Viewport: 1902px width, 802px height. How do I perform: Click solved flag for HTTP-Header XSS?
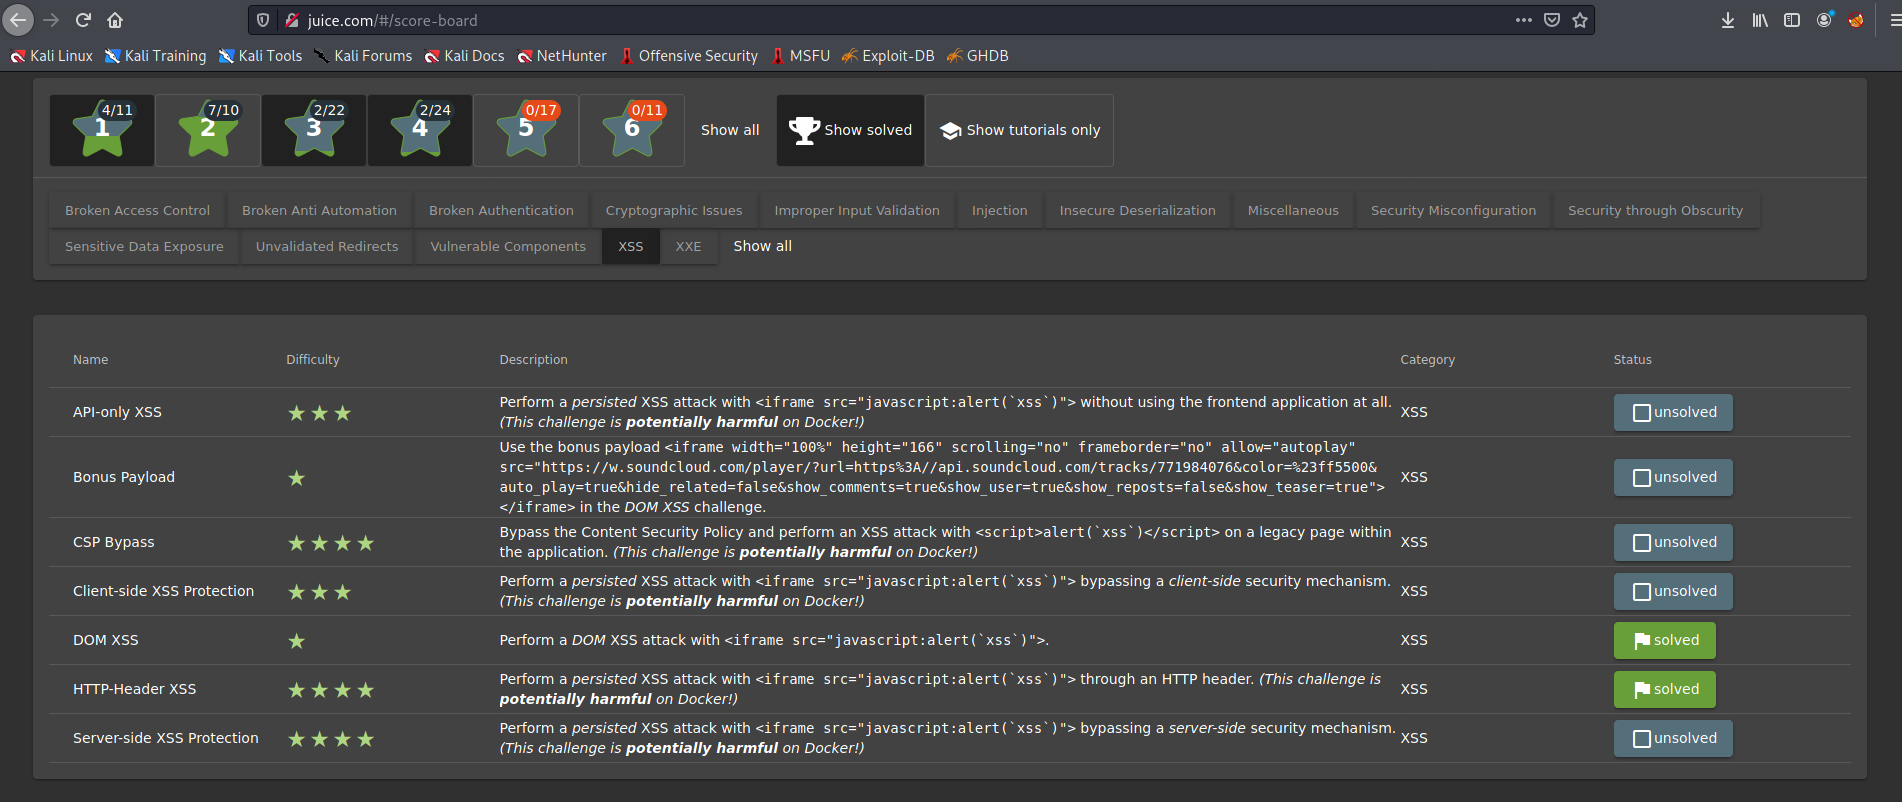tap(1665, 689)
